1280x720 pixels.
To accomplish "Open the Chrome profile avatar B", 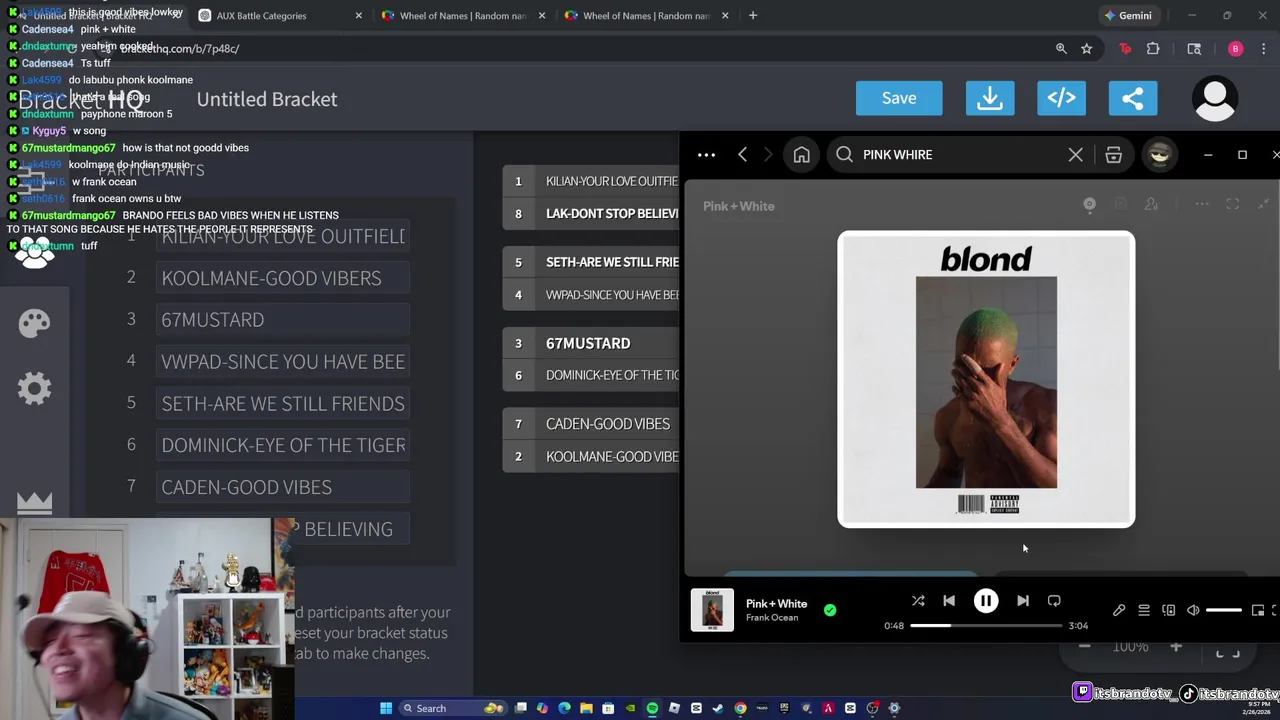I will pos(1235,49).
